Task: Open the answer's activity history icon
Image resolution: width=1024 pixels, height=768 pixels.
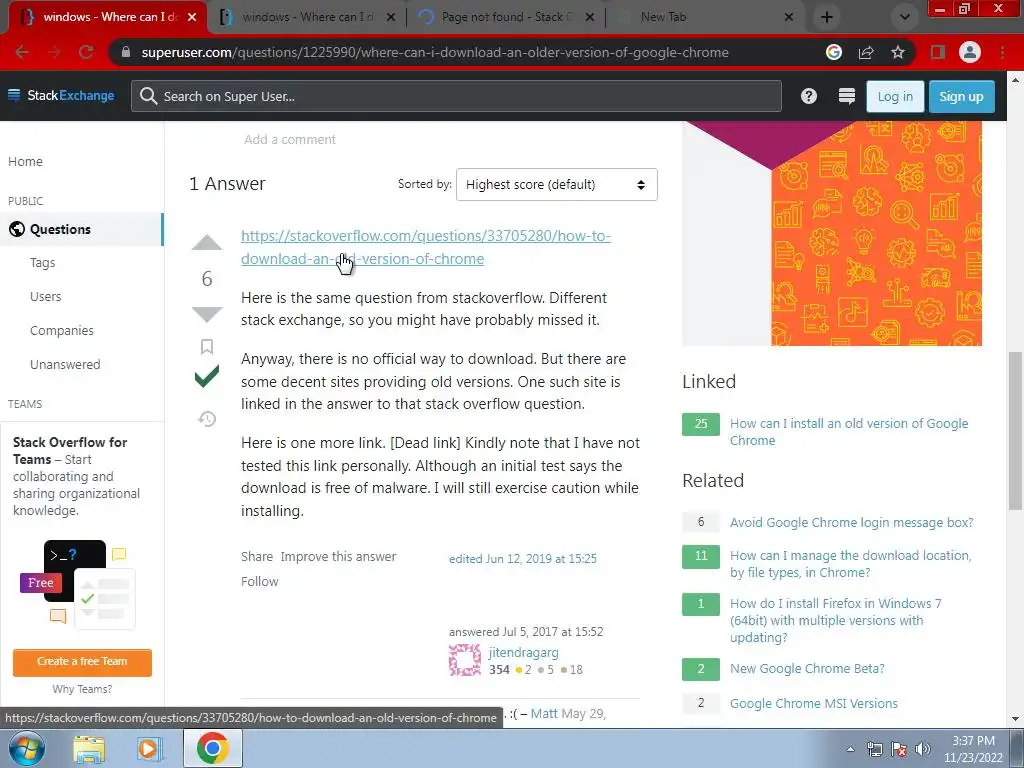Action: pos(207,419)
